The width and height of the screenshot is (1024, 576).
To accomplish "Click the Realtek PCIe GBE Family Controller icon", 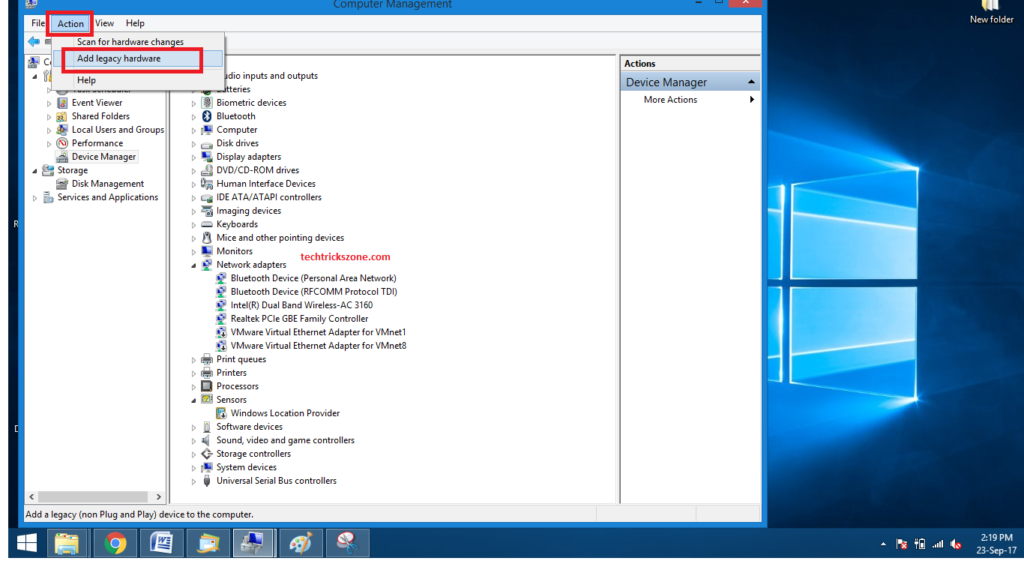I will pyautogui.click(x=221, y=319).
